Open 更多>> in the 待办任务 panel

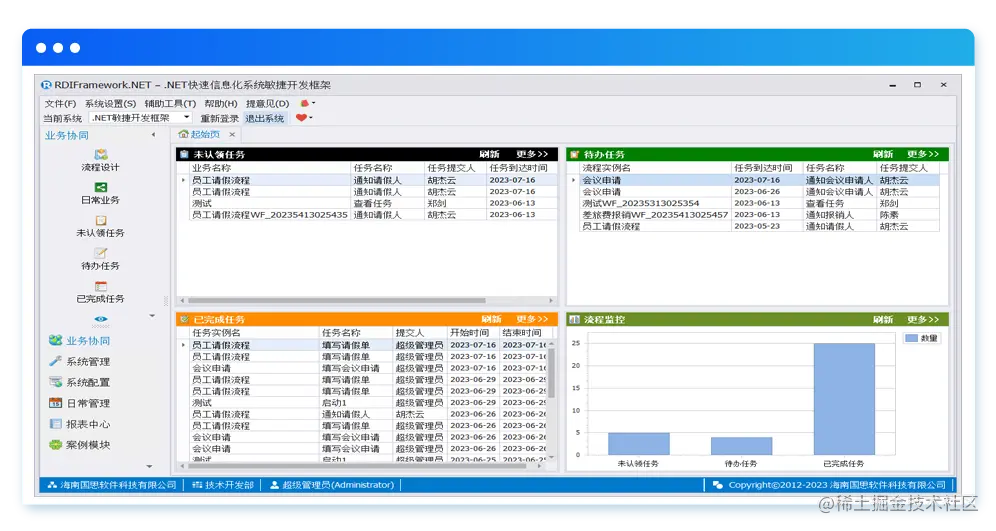923,154
